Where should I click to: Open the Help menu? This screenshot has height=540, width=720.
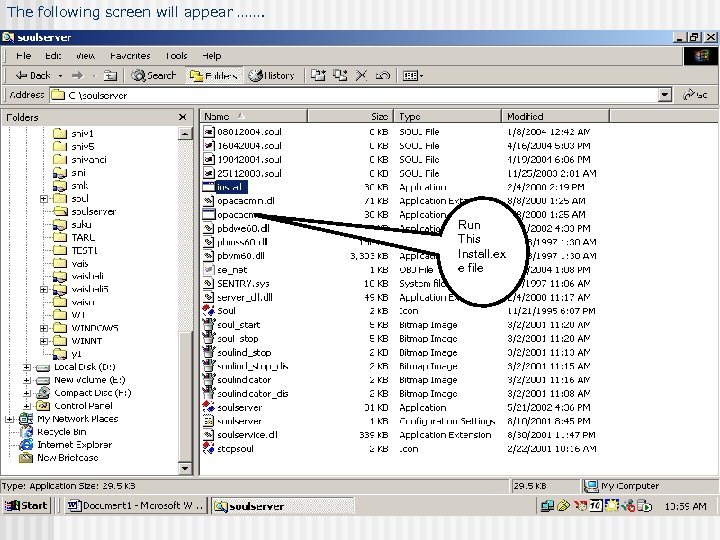(212, 56)
